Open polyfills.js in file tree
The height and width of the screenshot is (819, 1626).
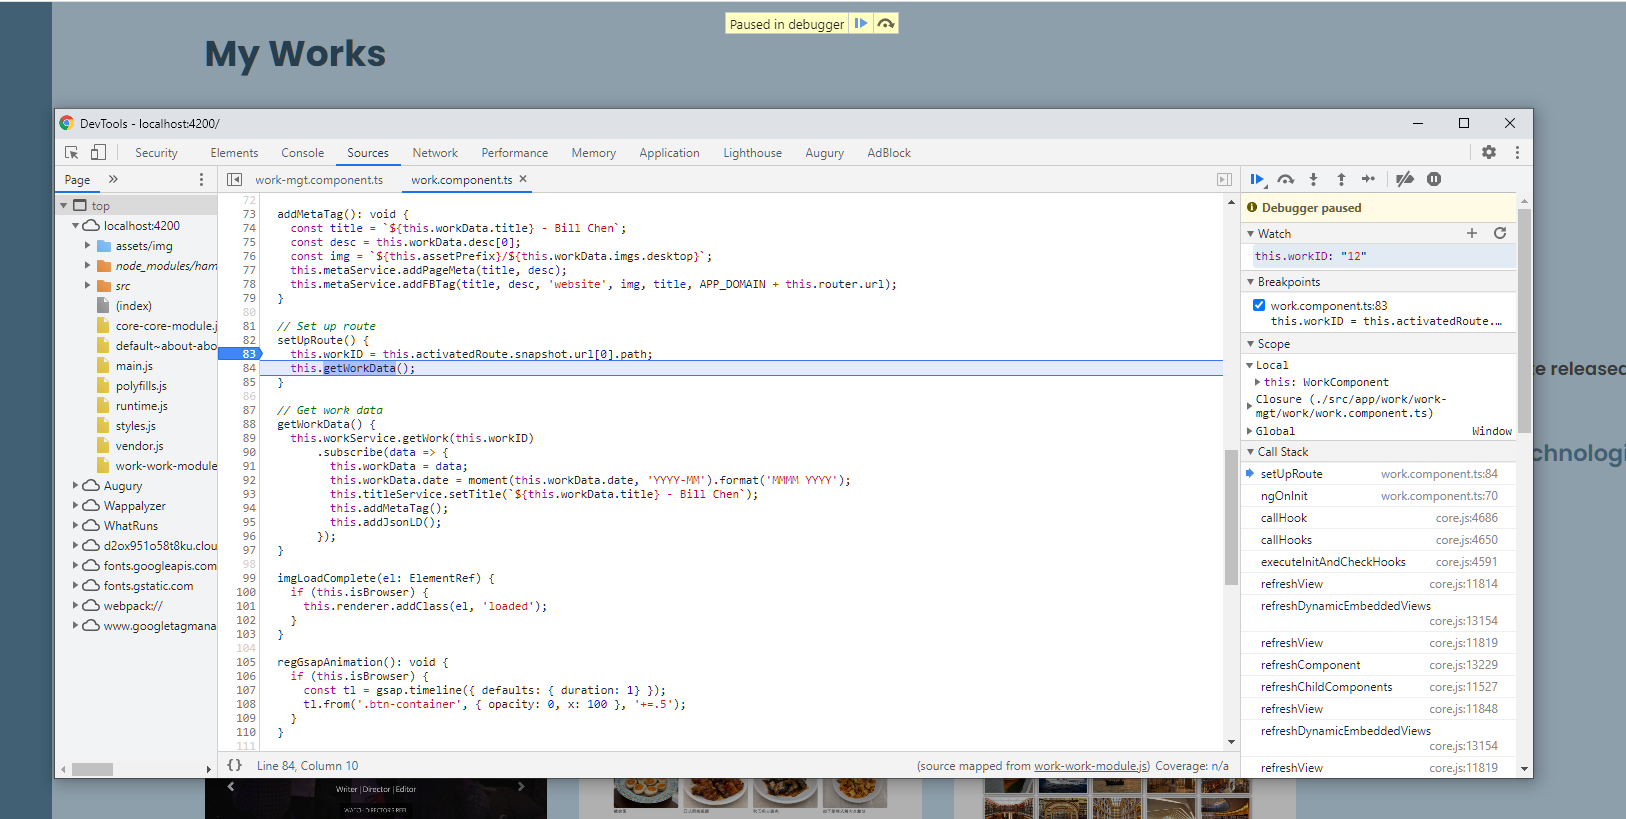click(141, 386)
